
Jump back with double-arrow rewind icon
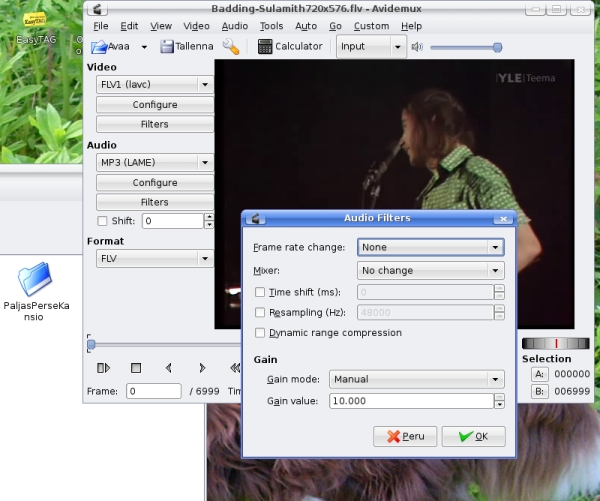[235, 368]
